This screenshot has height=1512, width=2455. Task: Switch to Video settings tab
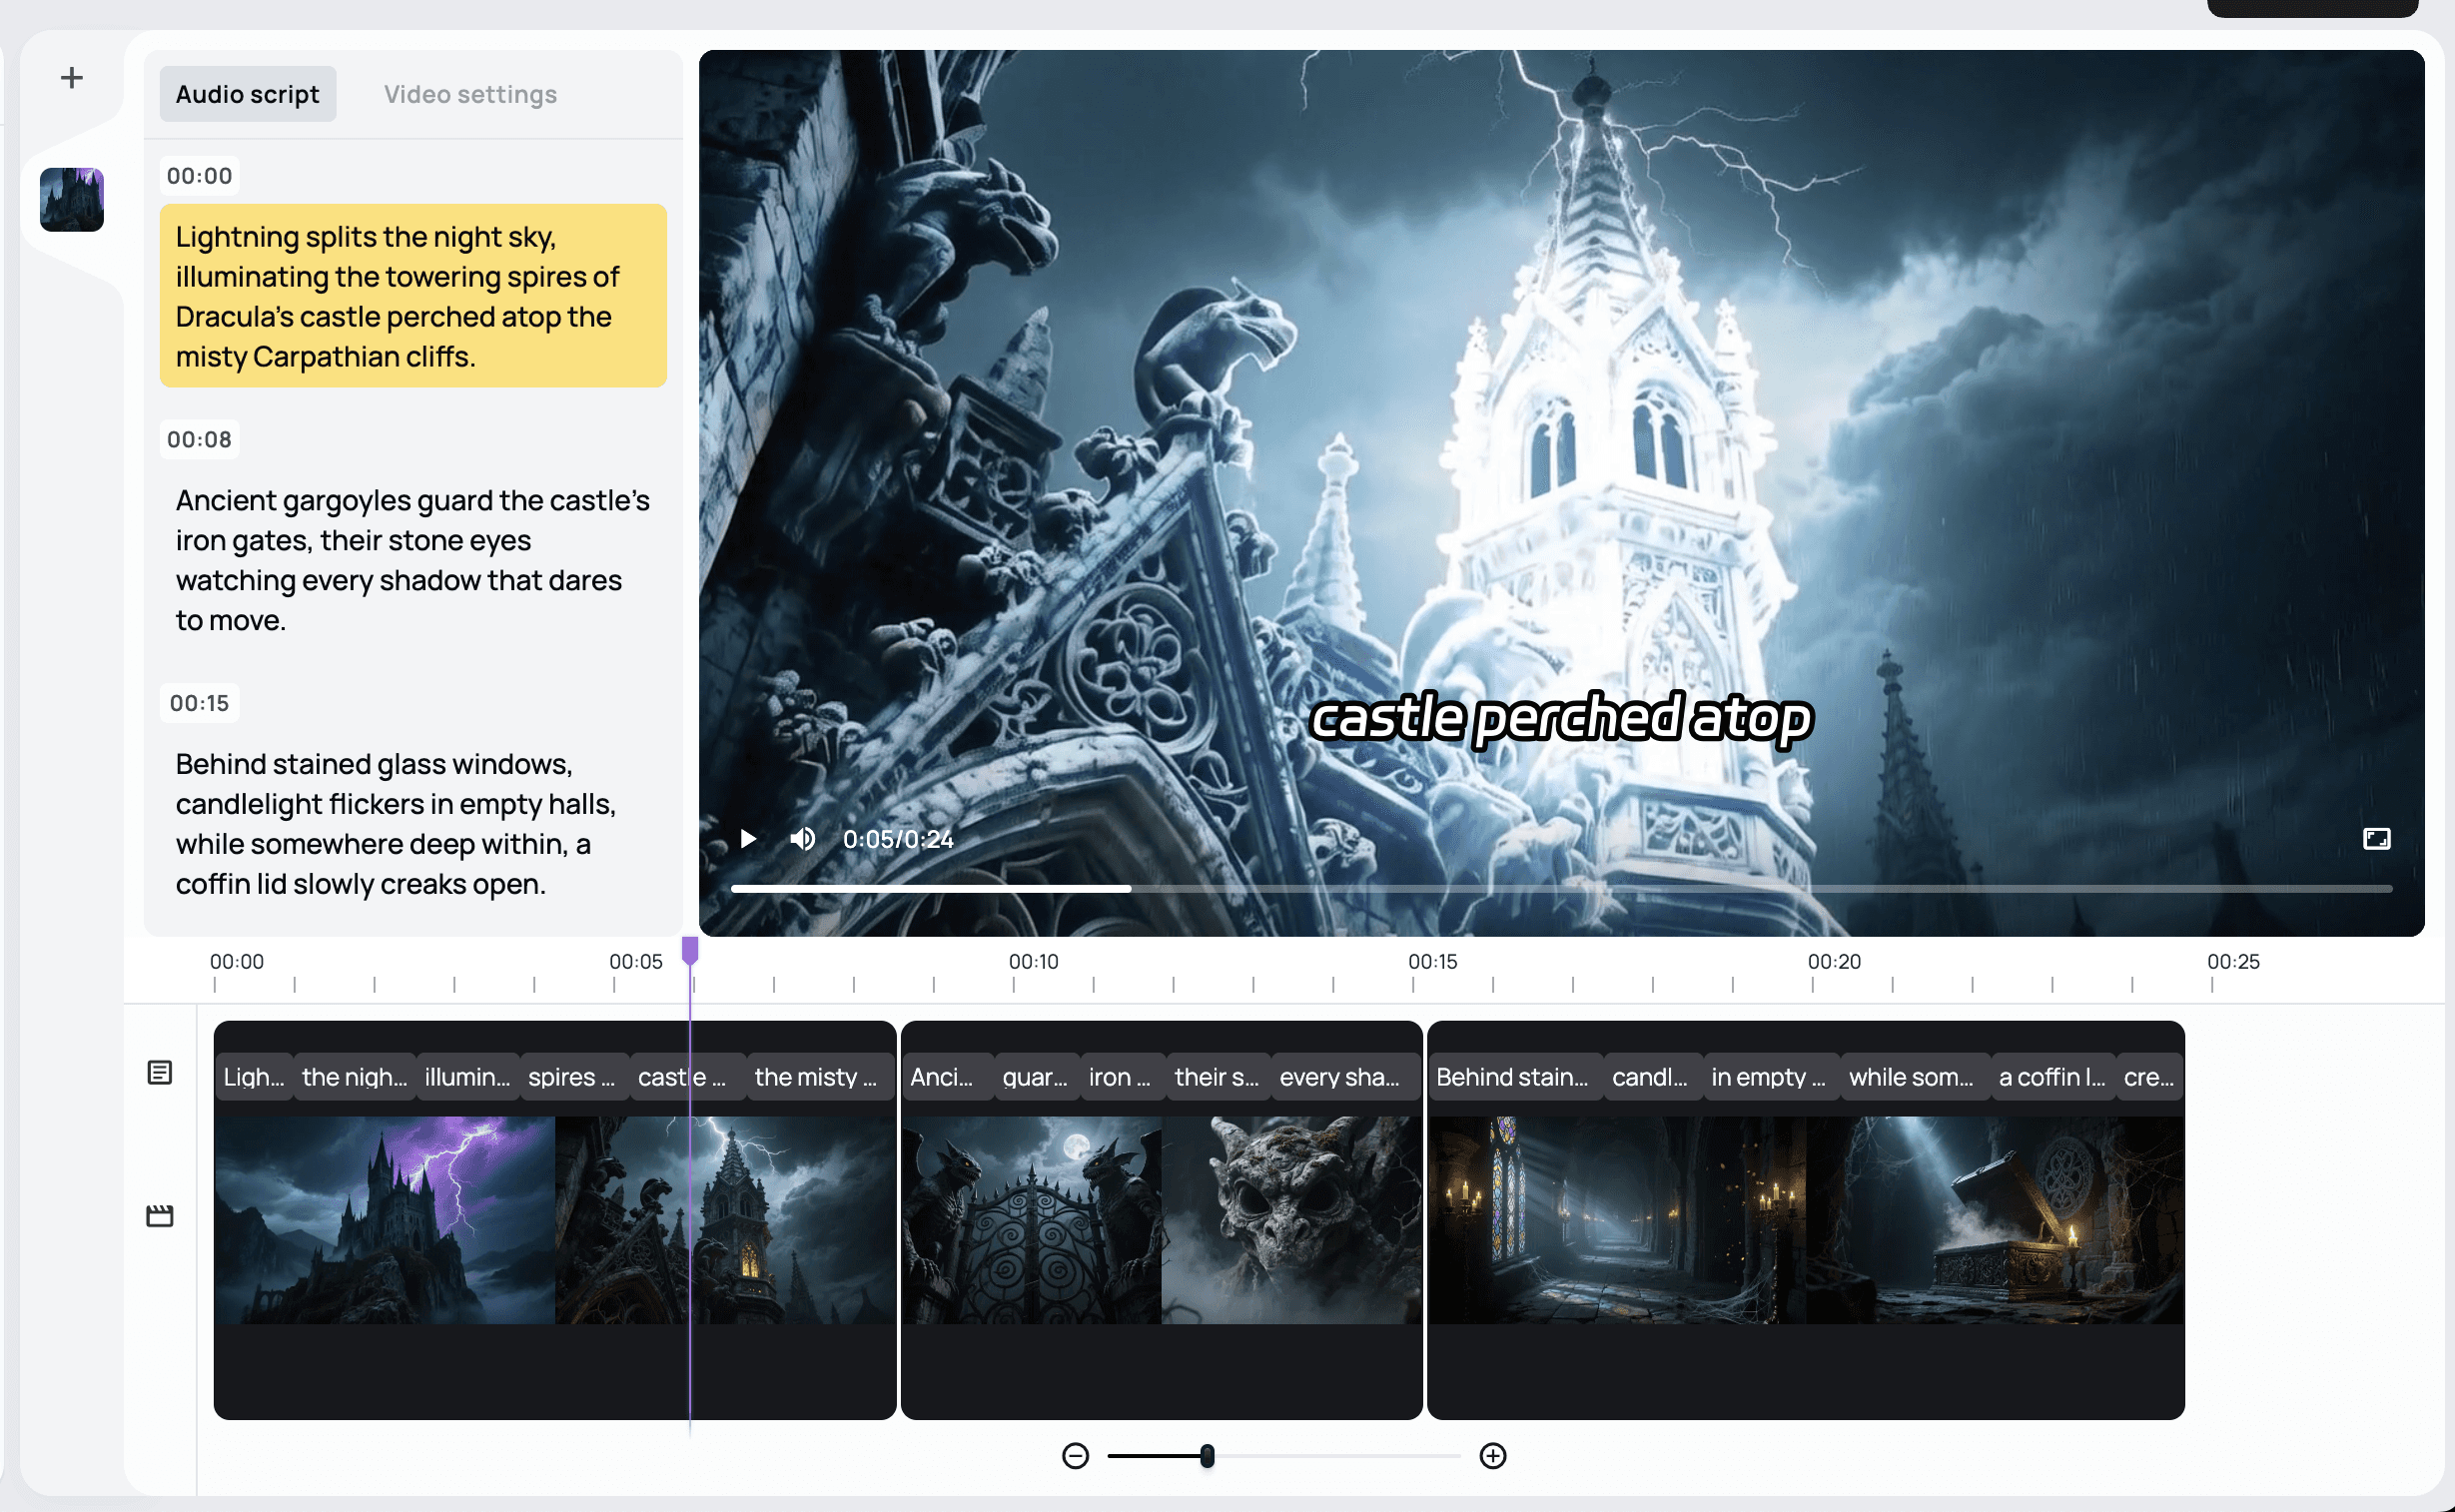coord(470,94)
